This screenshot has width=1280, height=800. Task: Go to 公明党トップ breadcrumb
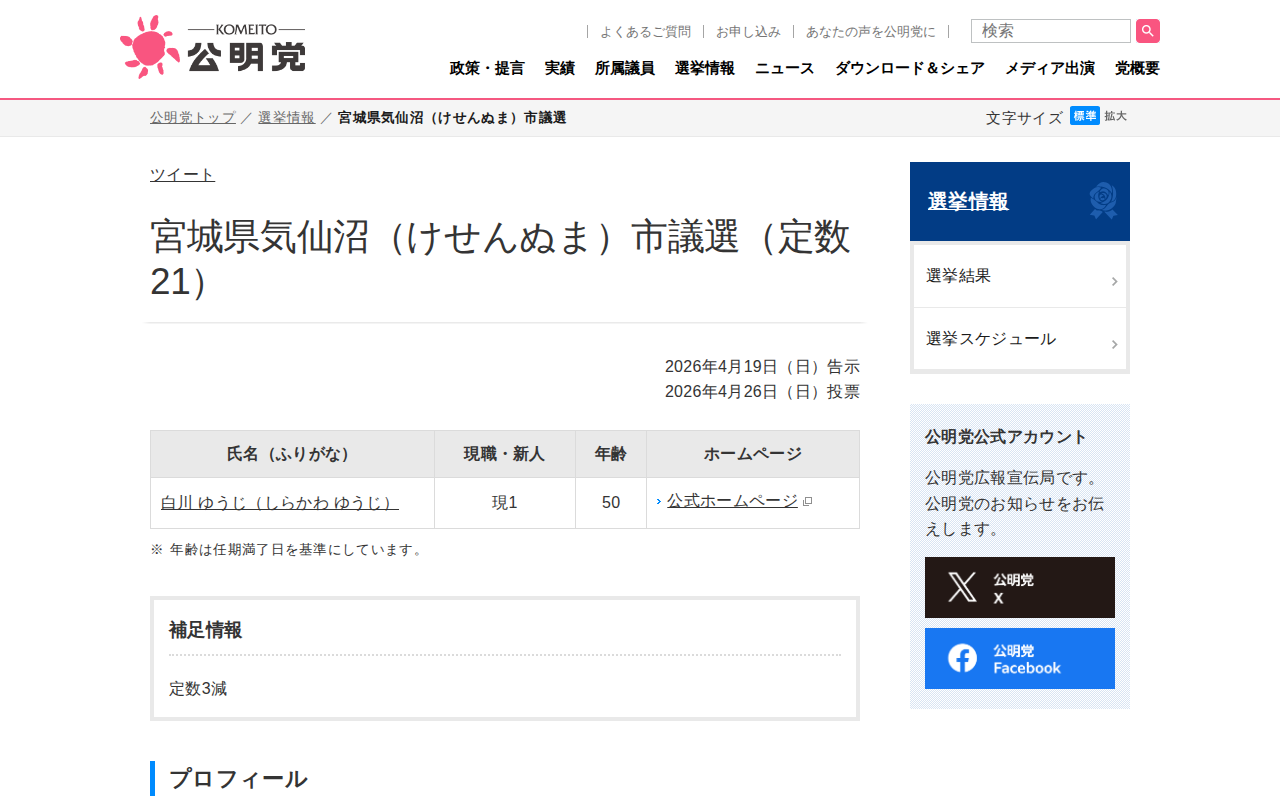click(193, 118)
